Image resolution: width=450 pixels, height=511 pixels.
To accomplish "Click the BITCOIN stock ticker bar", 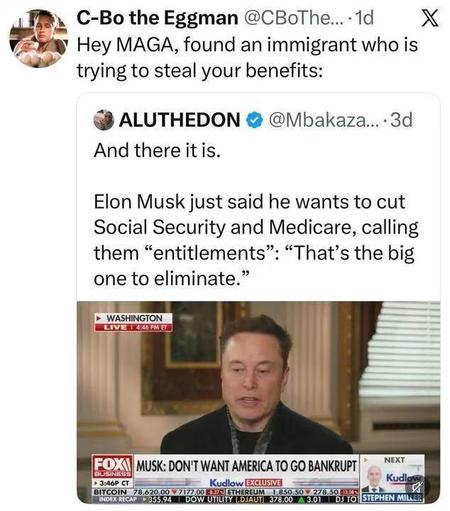I will click(x=225, y=492).
